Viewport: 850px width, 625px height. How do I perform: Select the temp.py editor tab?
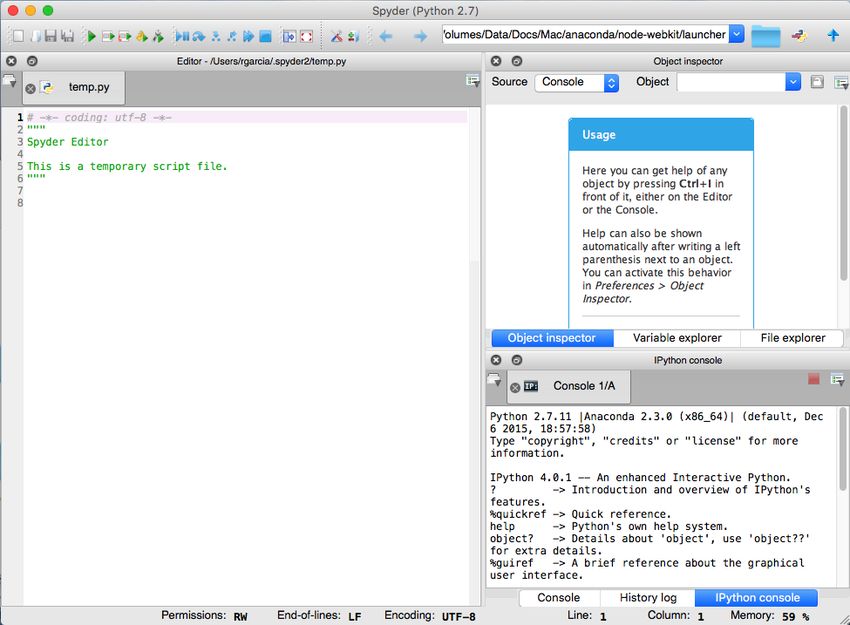coord(74,87)
